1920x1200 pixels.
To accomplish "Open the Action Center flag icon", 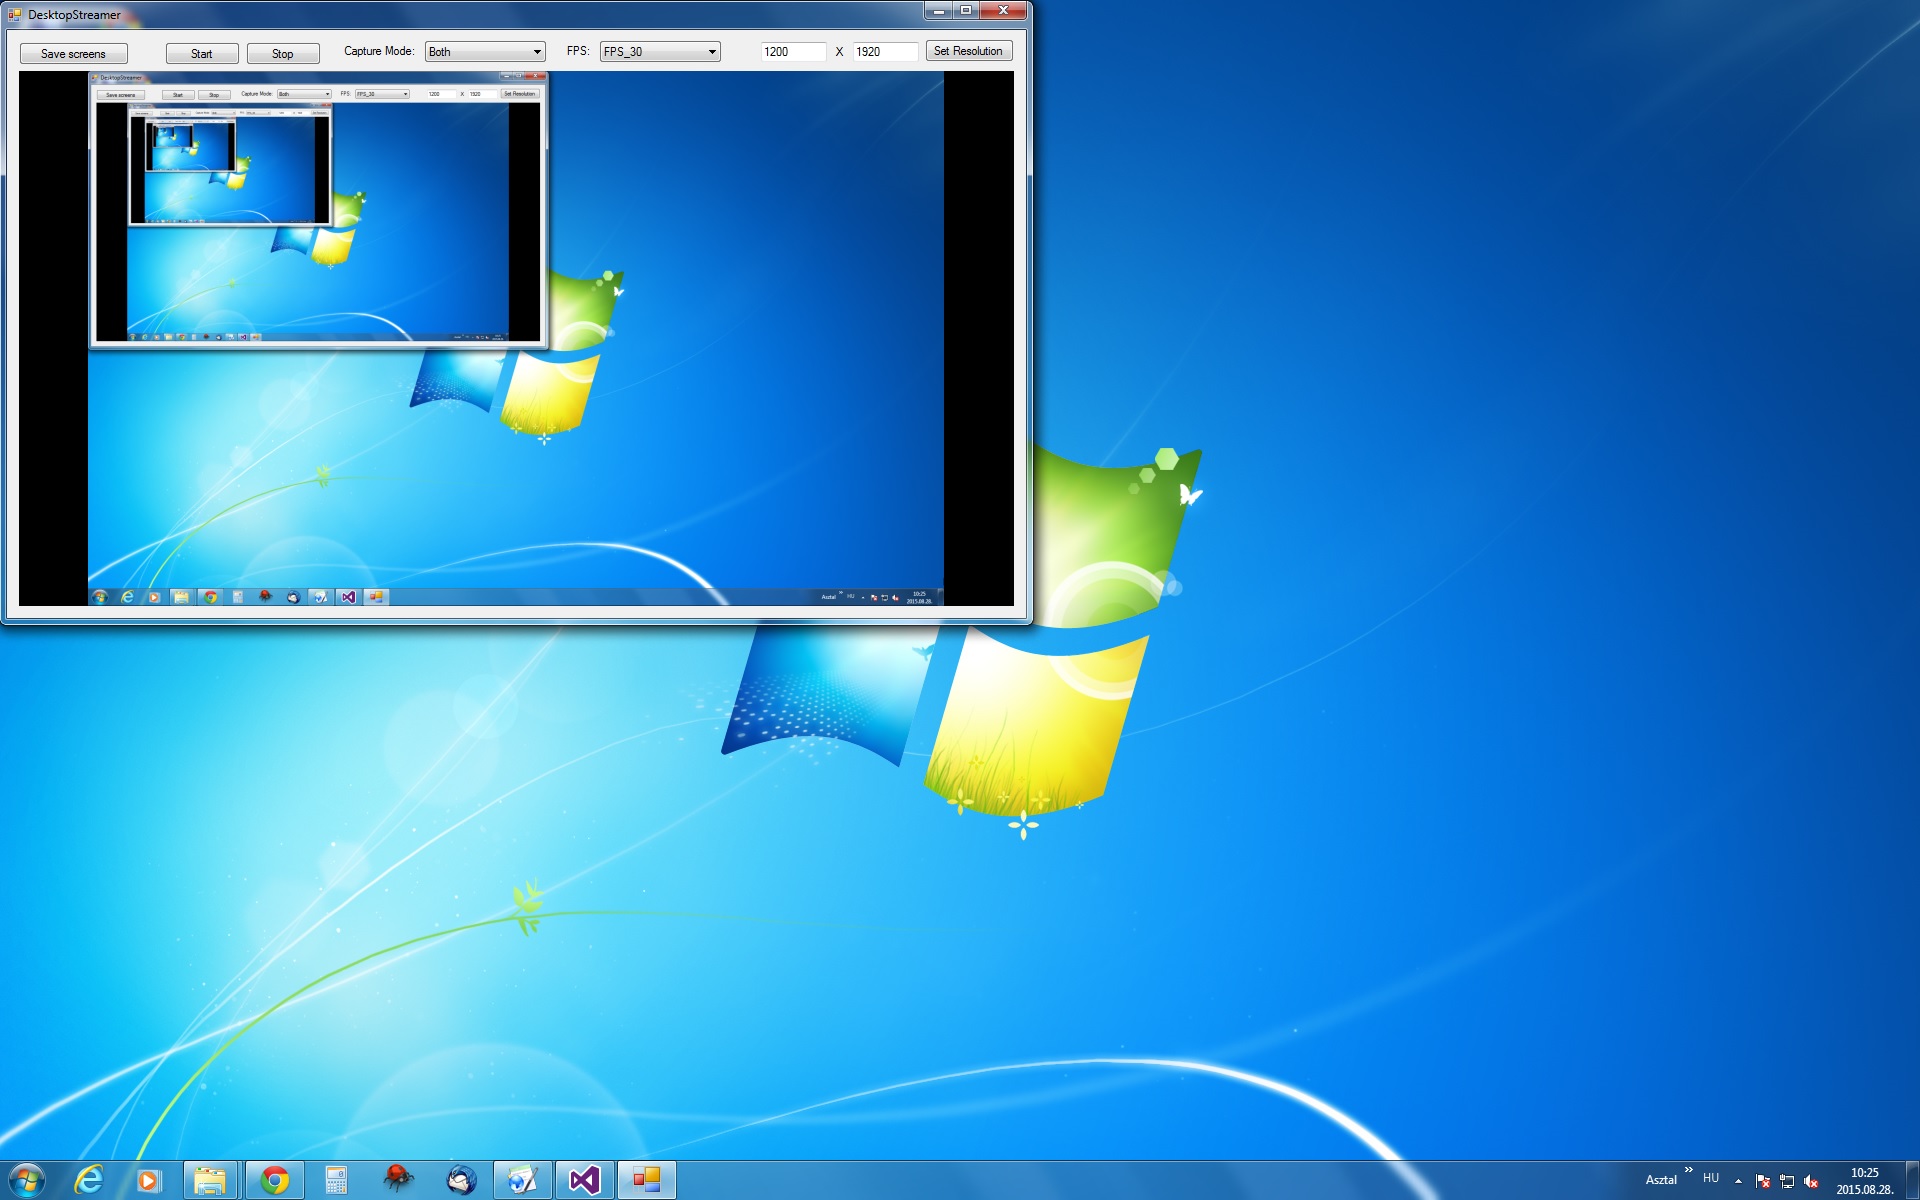I will (1763, 1181).
